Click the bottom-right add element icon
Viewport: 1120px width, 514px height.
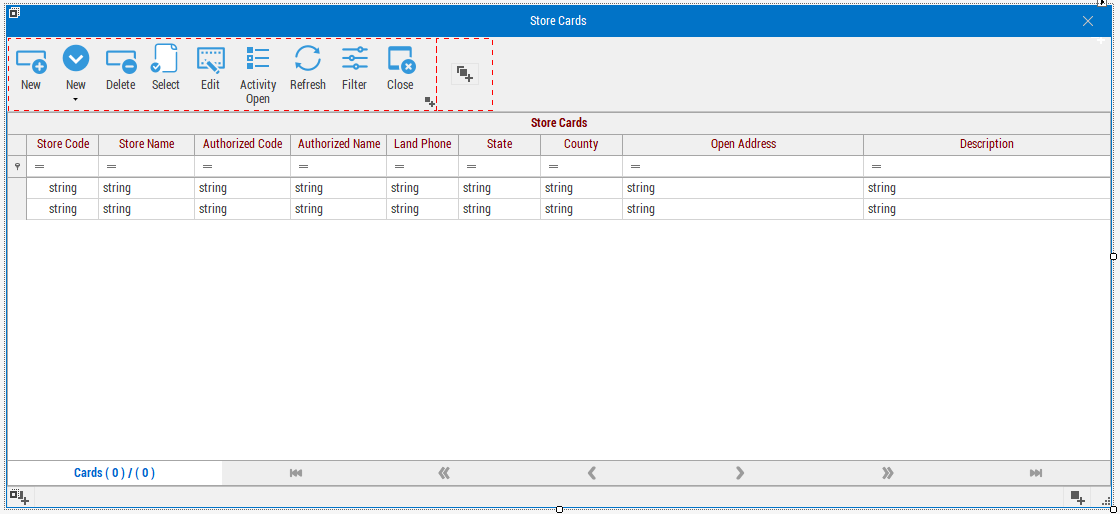(1078, 497)
